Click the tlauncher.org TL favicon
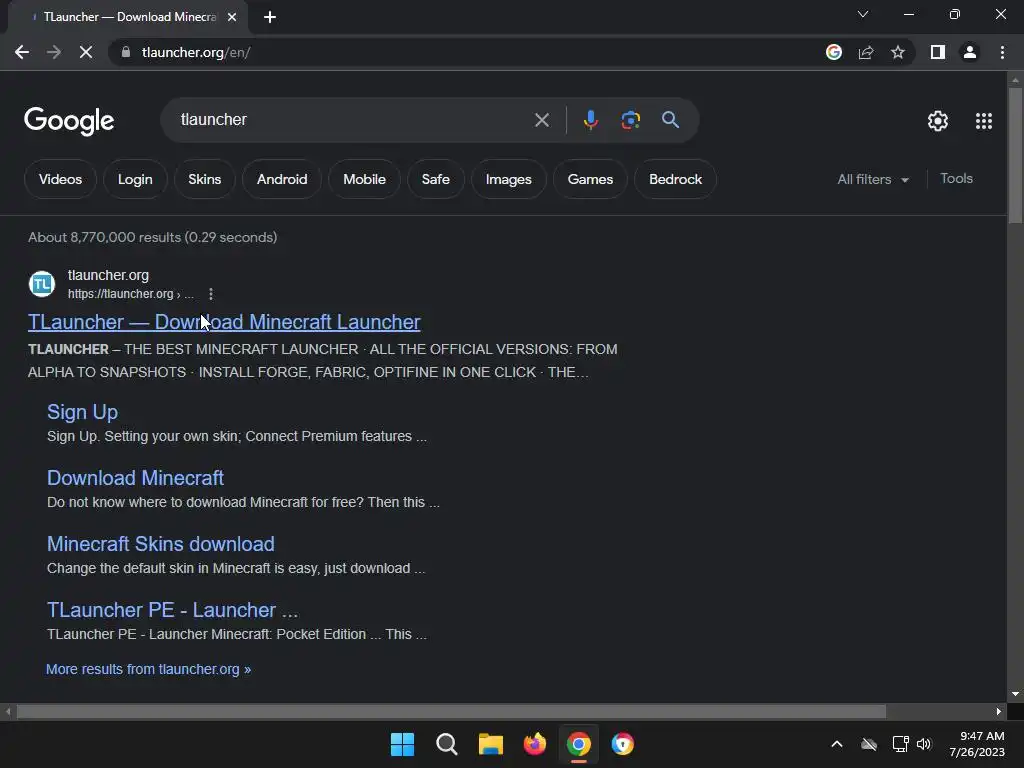 [42, 284]
